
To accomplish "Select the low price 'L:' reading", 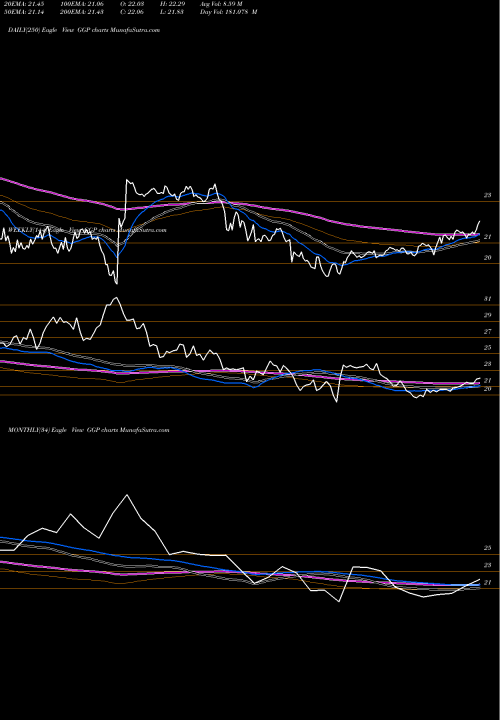I will pos(173,12).
